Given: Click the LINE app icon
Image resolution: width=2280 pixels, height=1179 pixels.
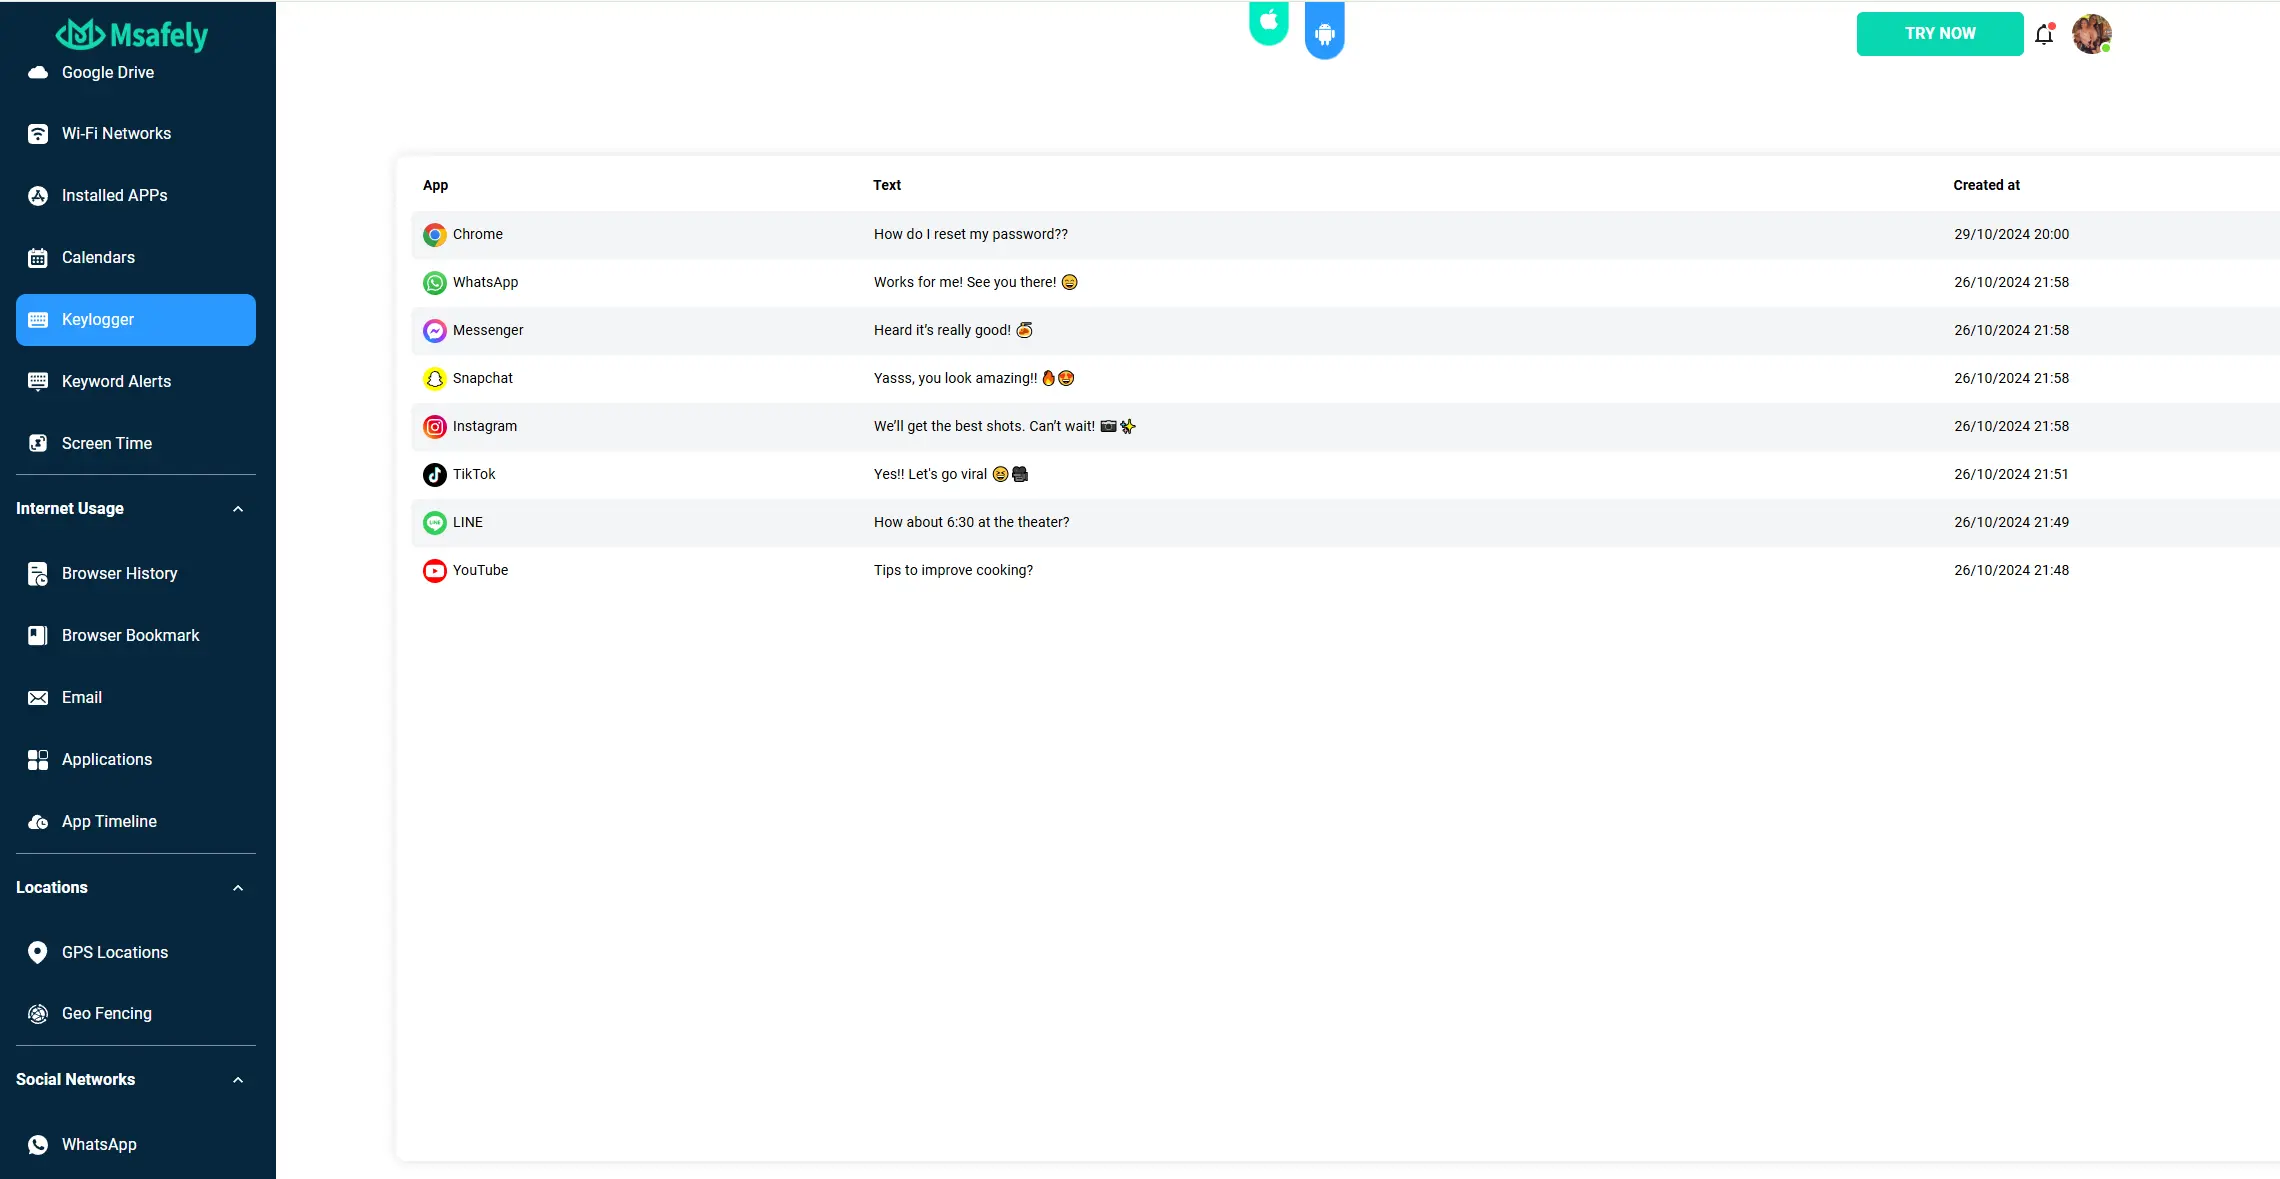Looking at the screenshot, I should coord(435,523).
